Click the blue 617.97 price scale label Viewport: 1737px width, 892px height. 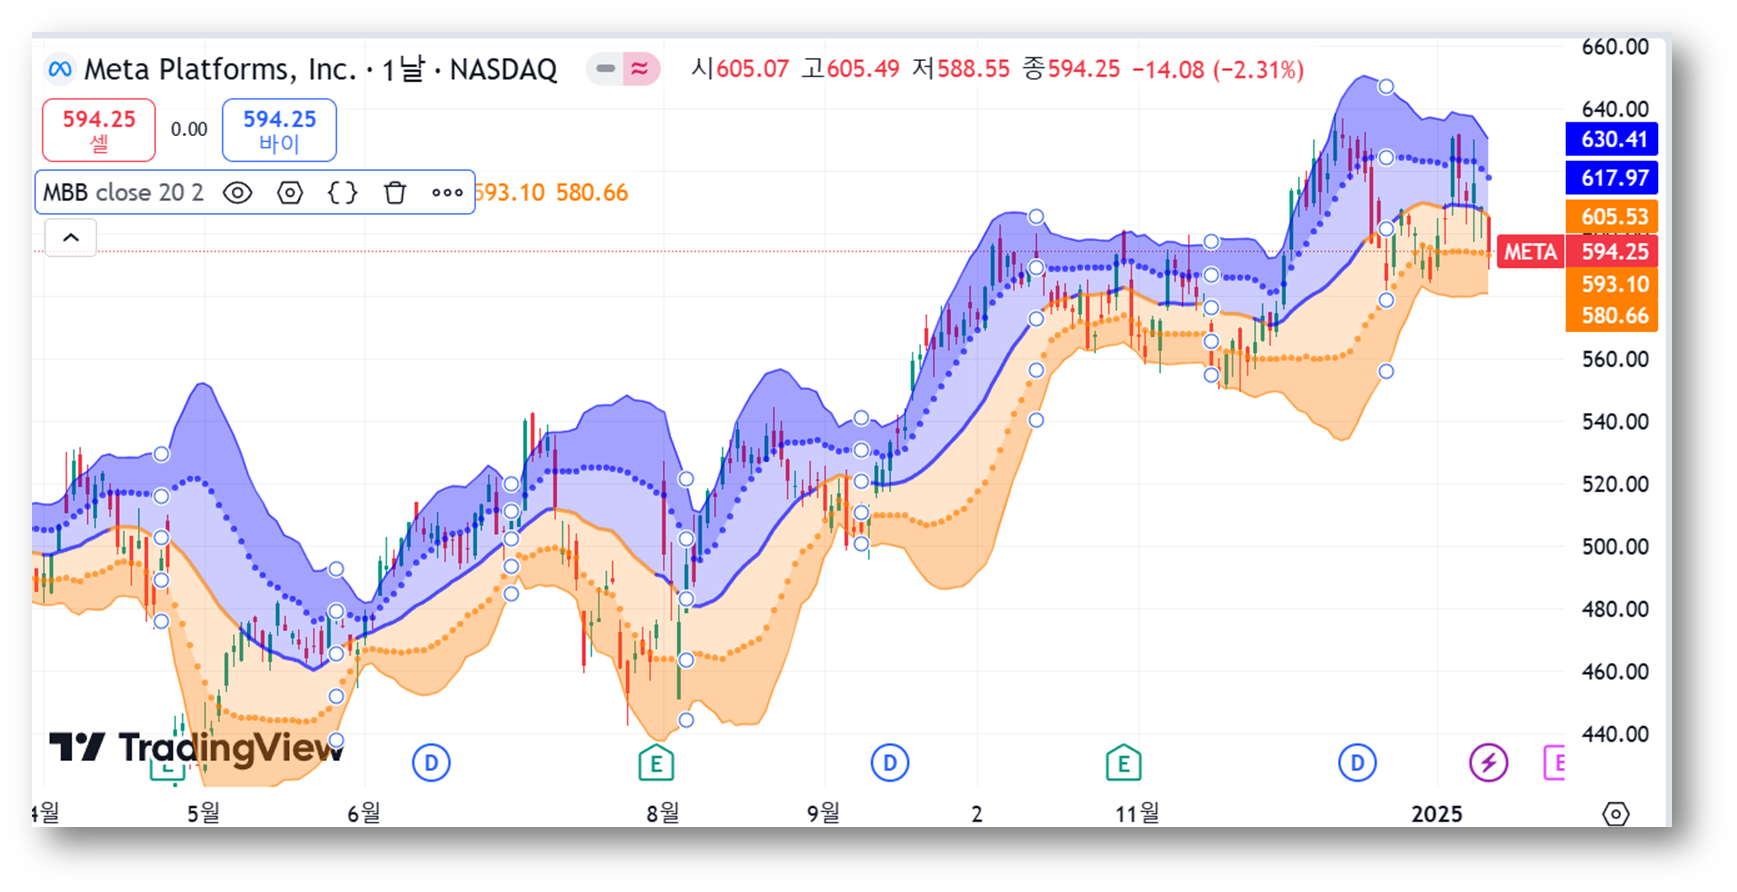click(x=1612, y=178)
